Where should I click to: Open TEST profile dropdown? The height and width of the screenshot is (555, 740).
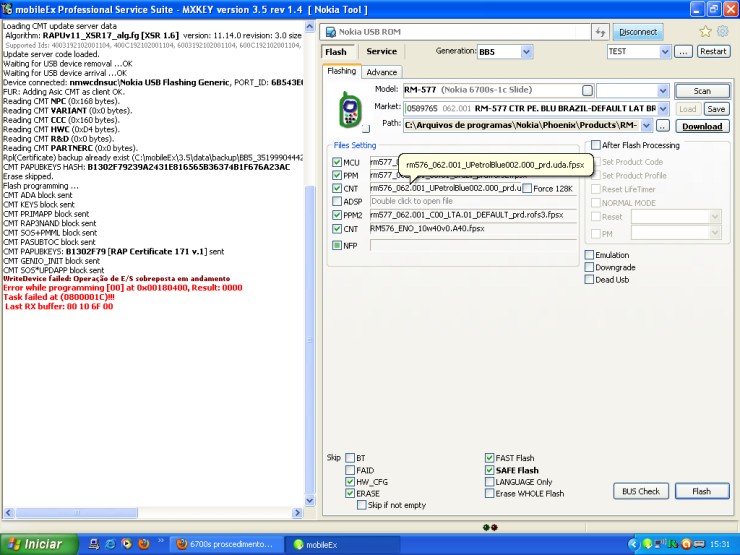tap(664, 51)
